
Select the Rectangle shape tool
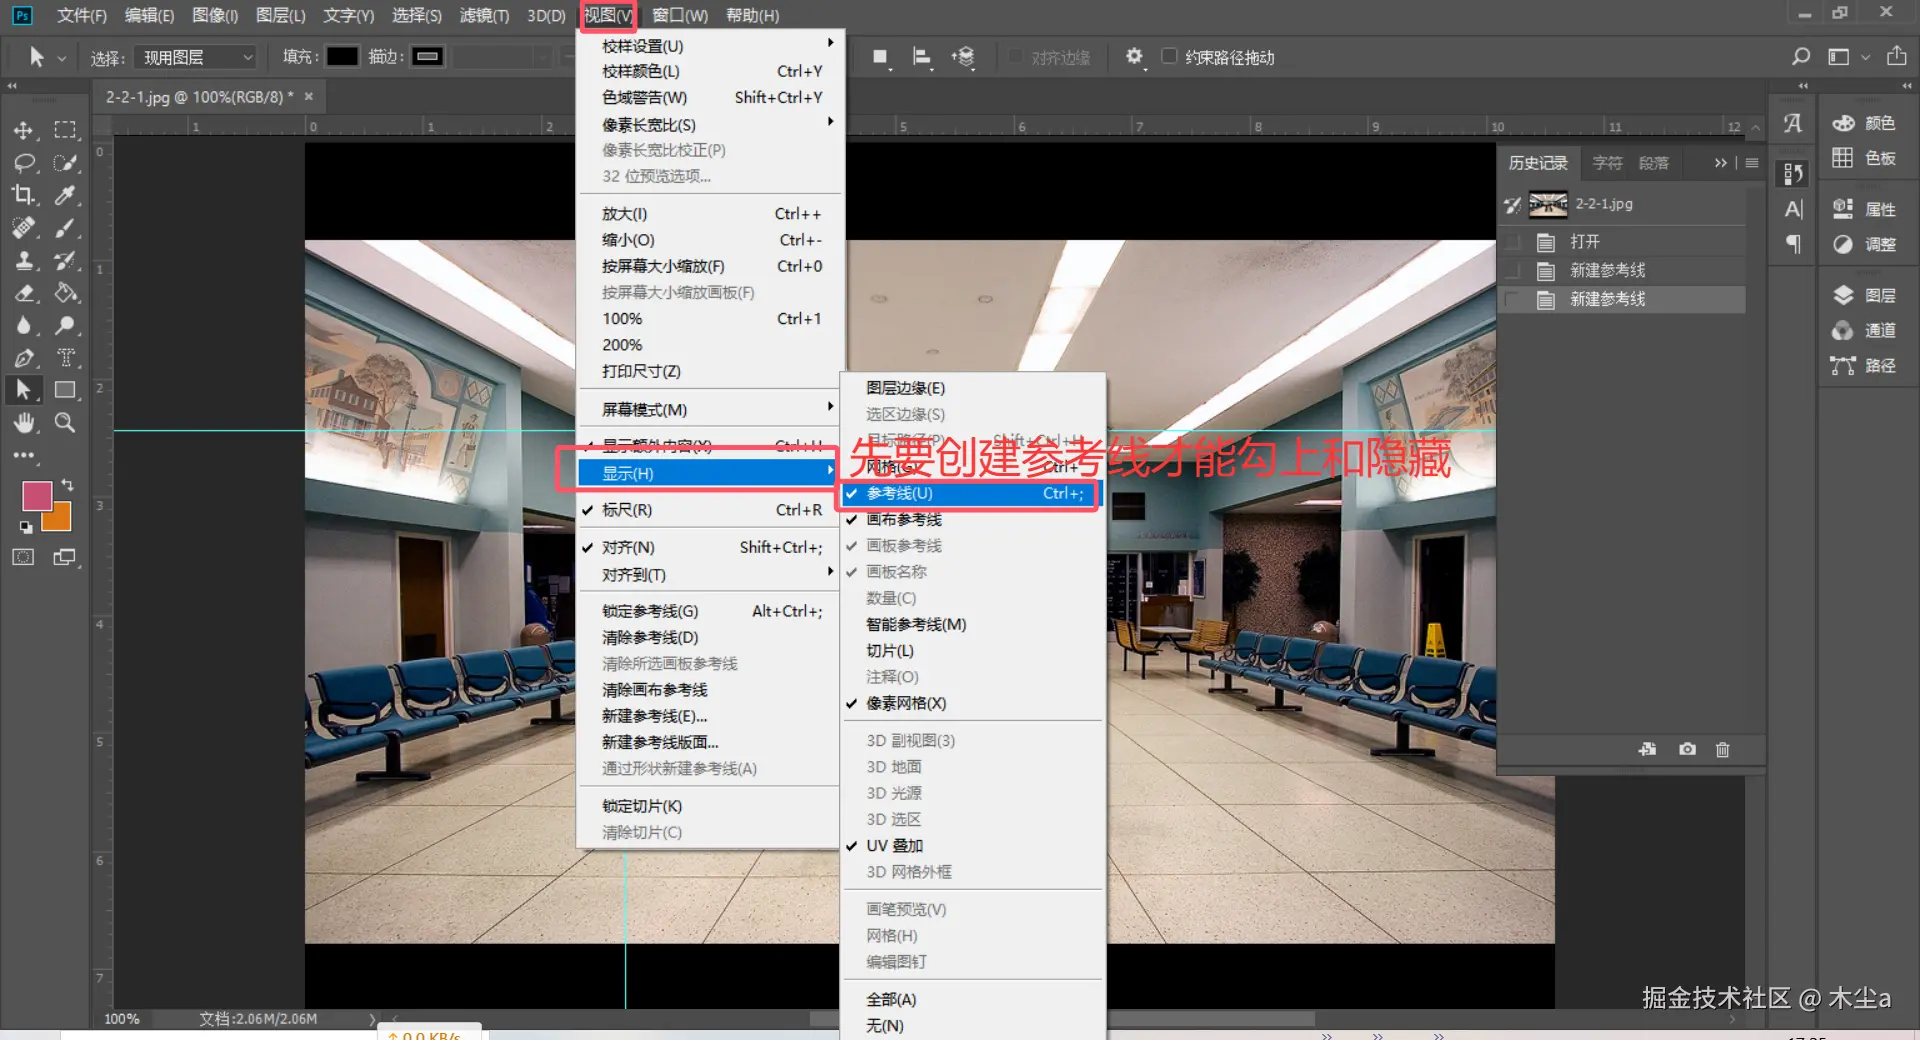65,390
